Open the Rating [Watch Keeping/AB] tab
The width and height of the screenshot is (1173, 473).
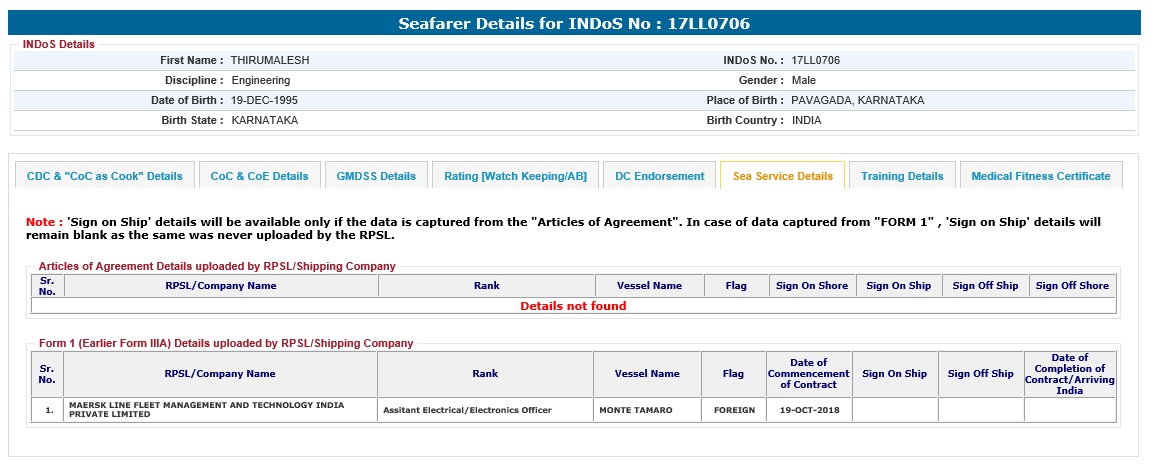click(515, 176)
